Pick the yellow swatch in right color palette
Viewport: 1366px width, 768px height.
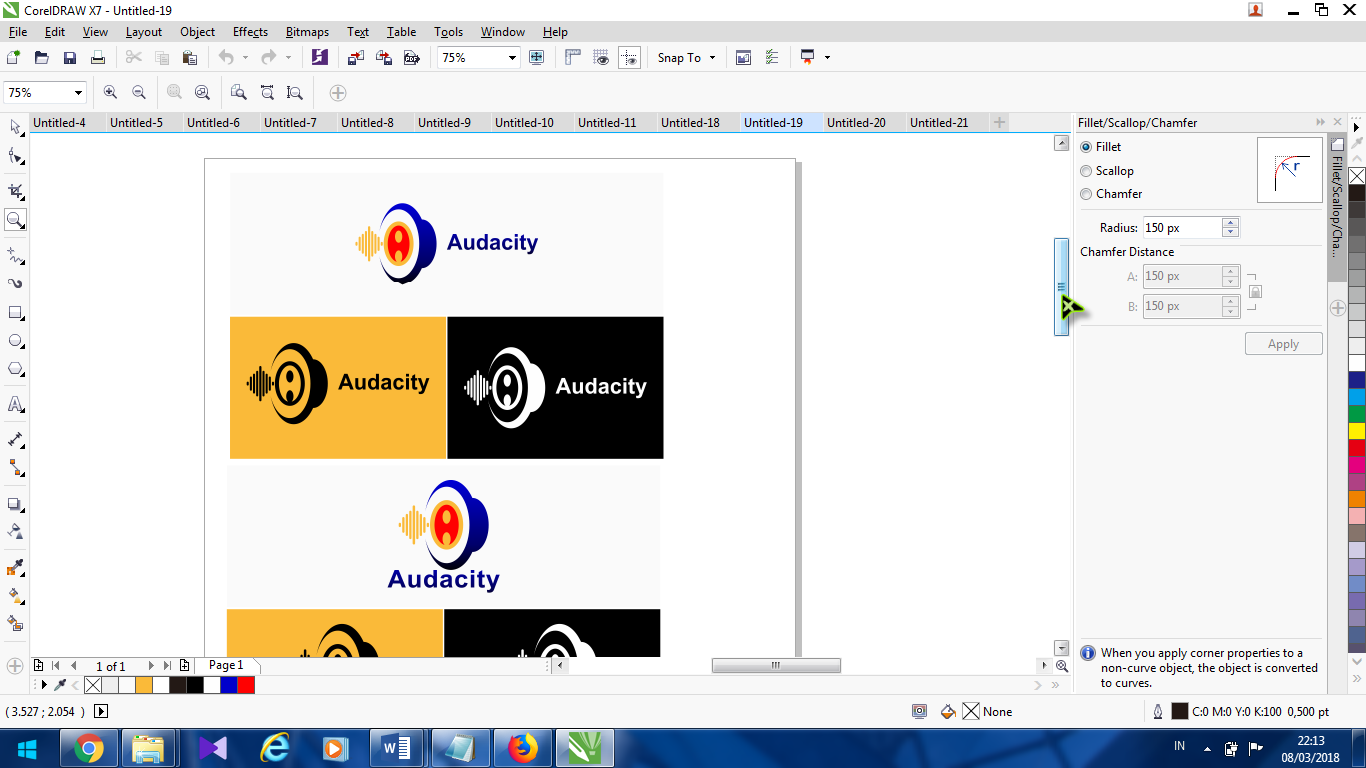[x=1357, y=431]
